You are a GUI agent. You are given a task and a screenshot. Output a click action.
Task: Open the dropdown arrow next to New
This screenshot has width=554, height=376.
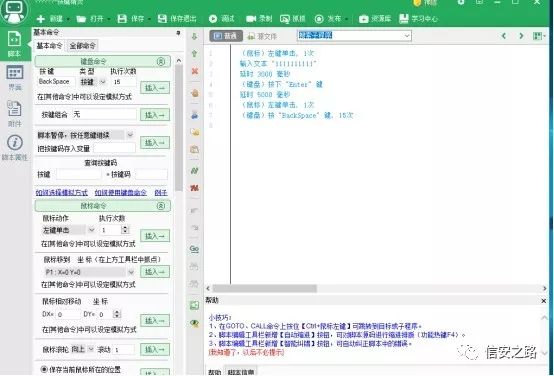[x=68, y=19]
